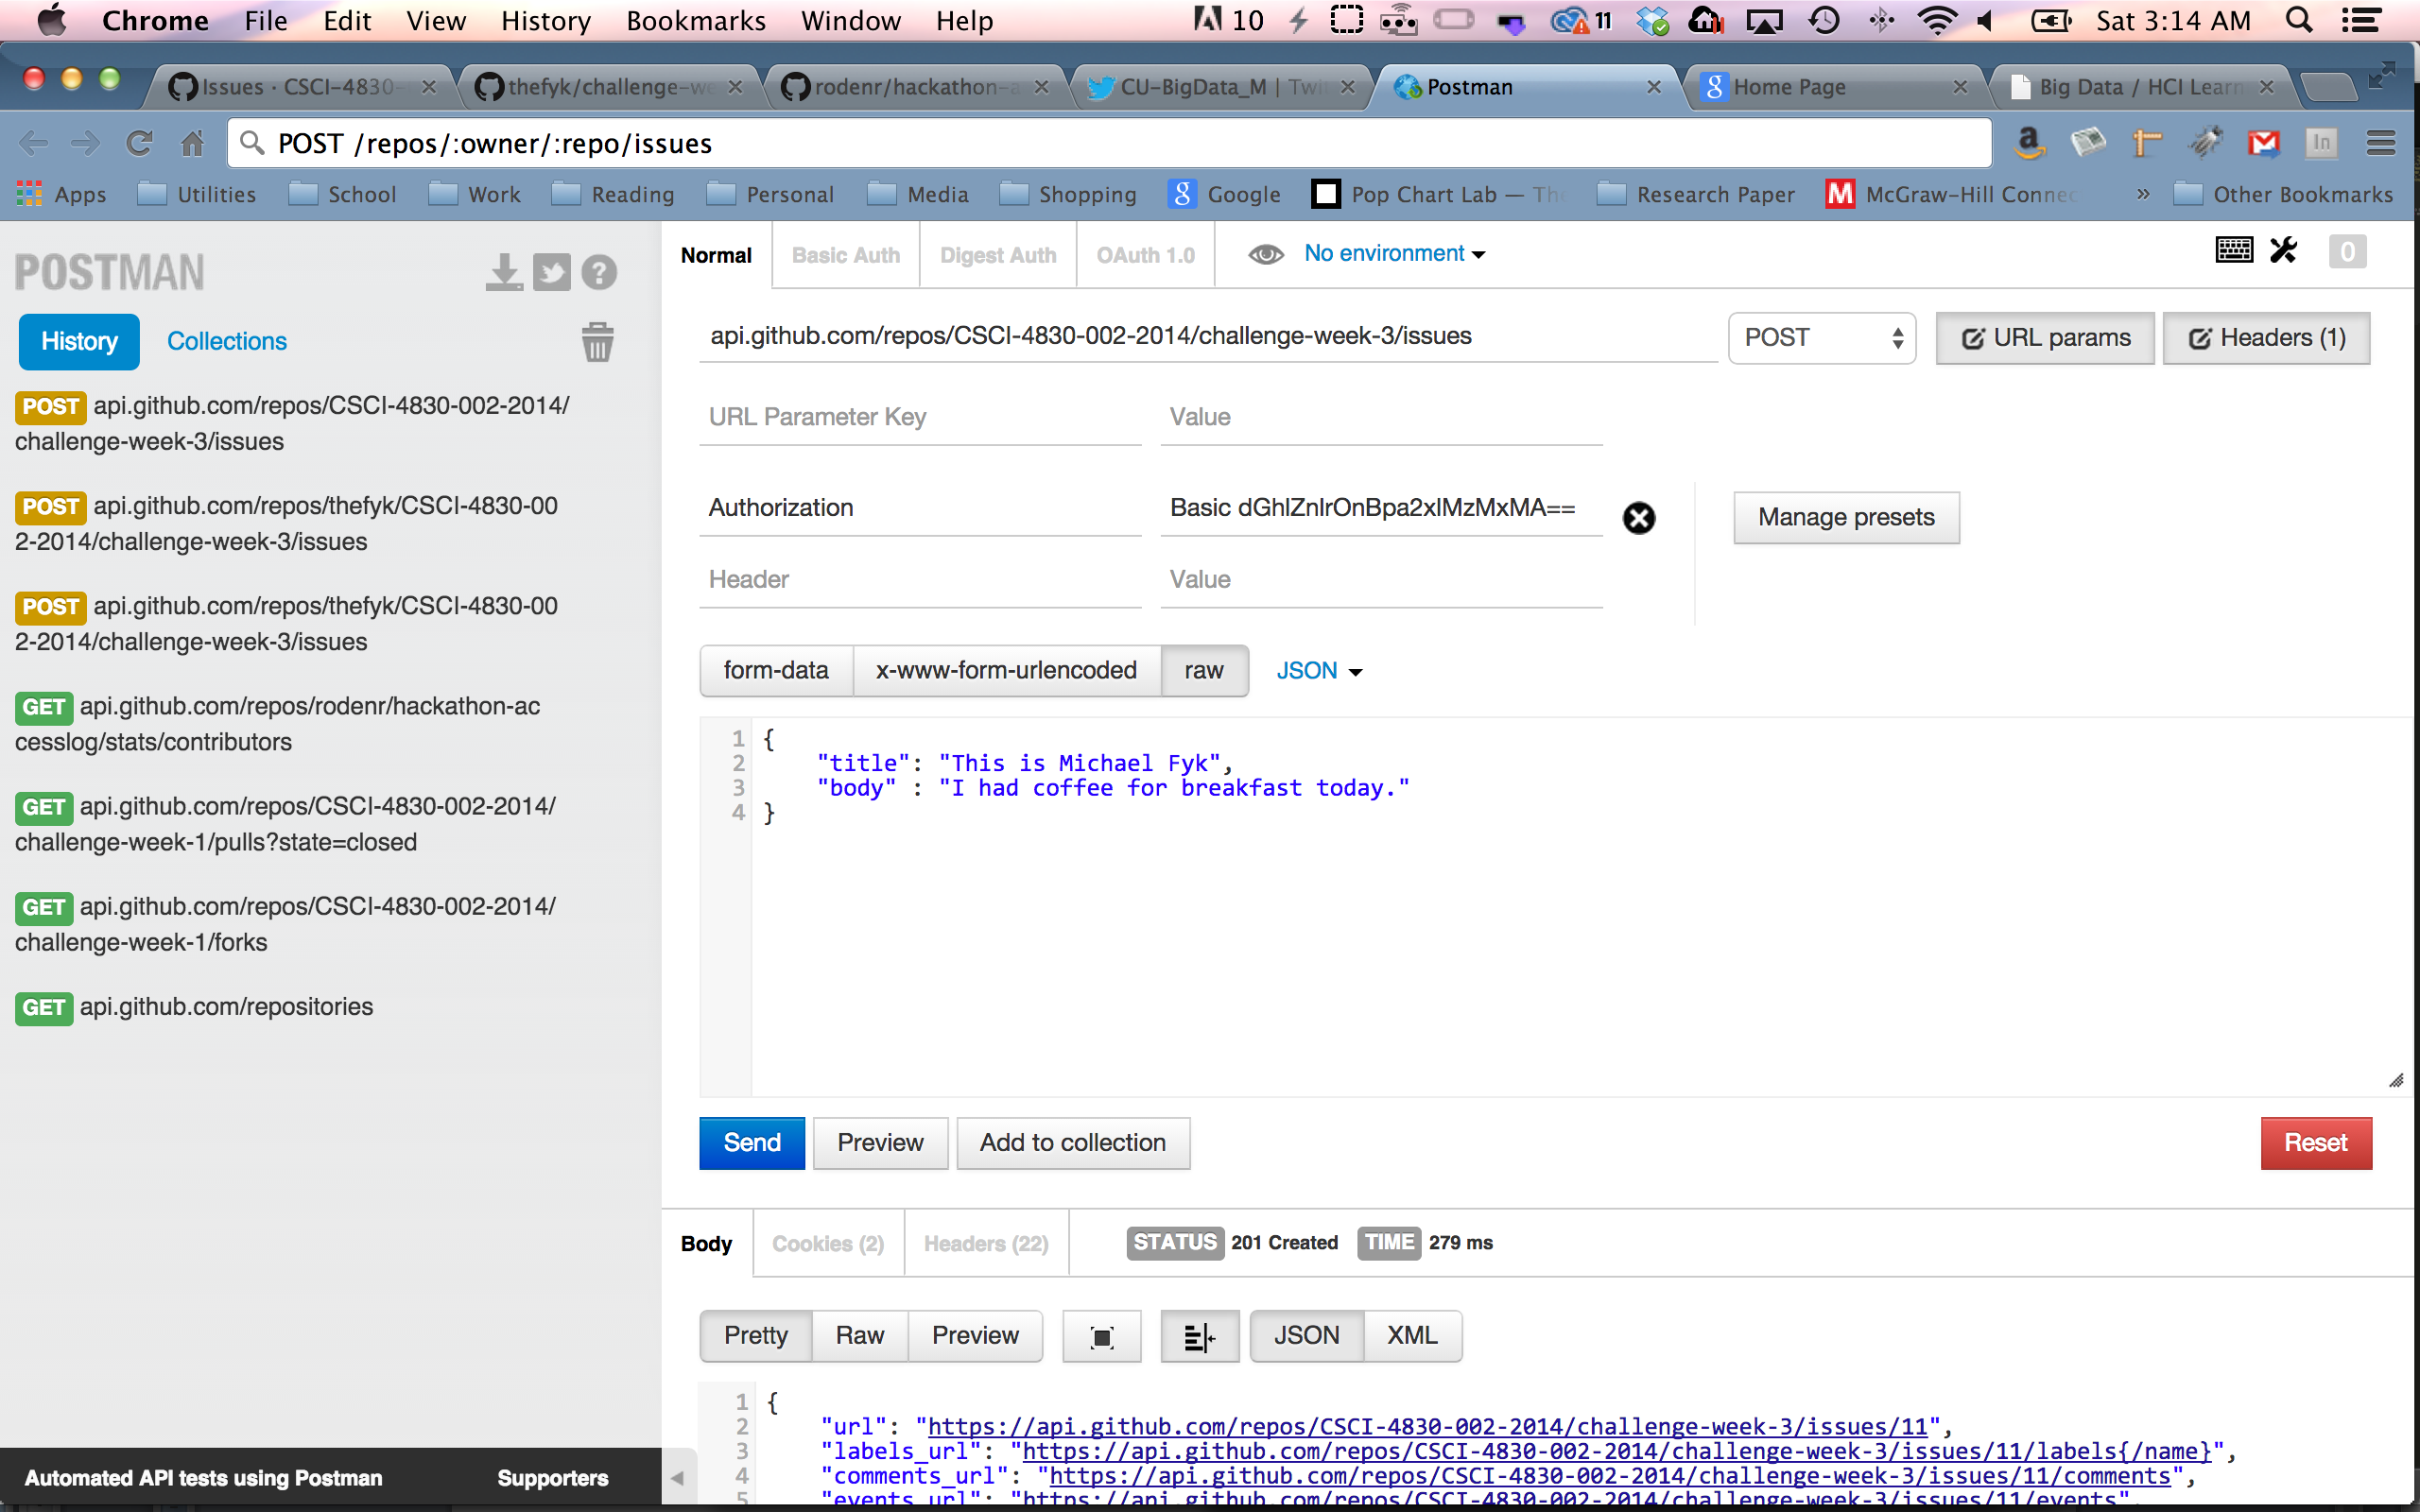Select the form-data body type
This screenshot has height=1512, width=2420.
click(776, 671)
